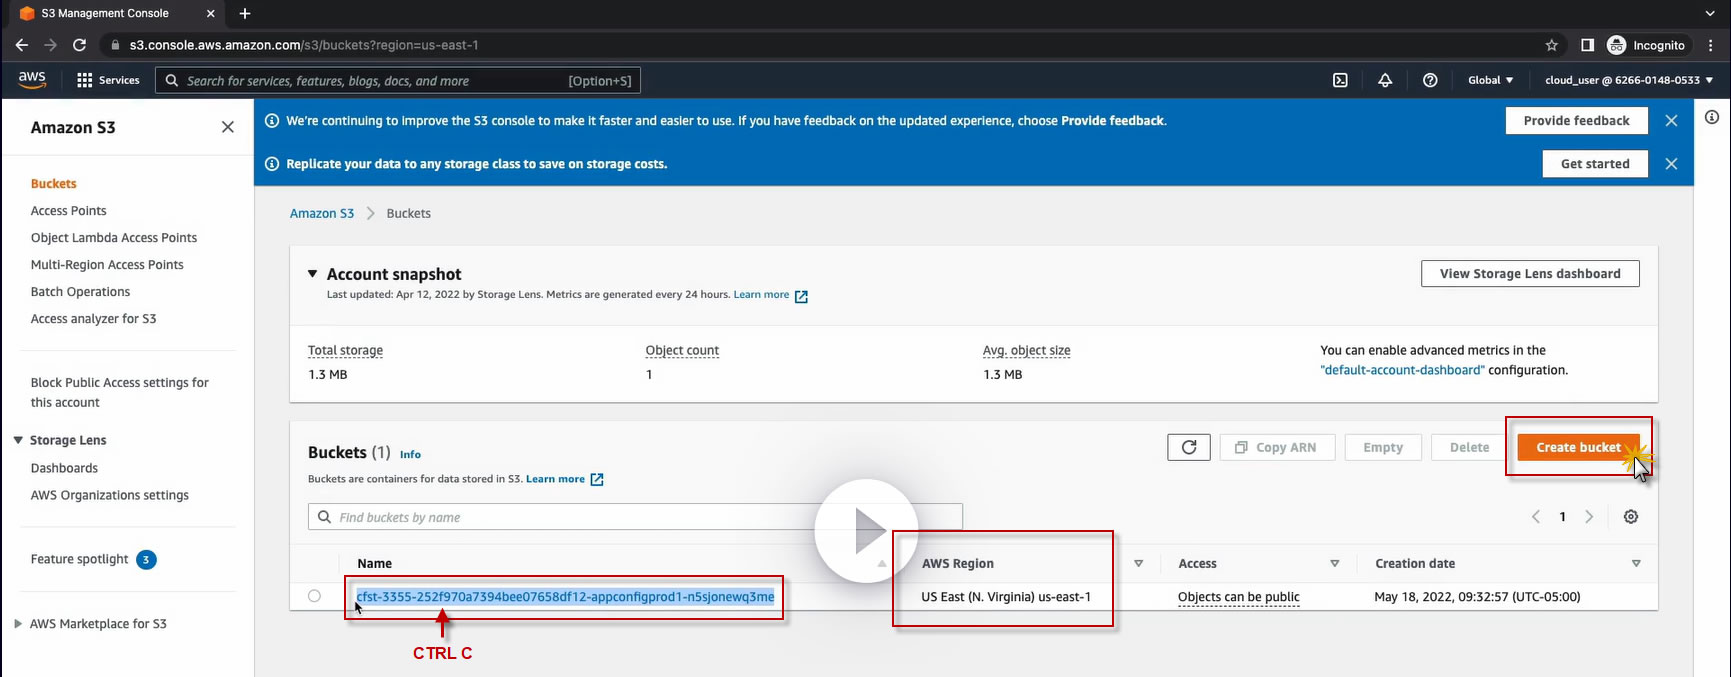This screenshot has width=1731, height=677.
Task: Focus the Find buckets by name field
Action: [x=635, y=517]
